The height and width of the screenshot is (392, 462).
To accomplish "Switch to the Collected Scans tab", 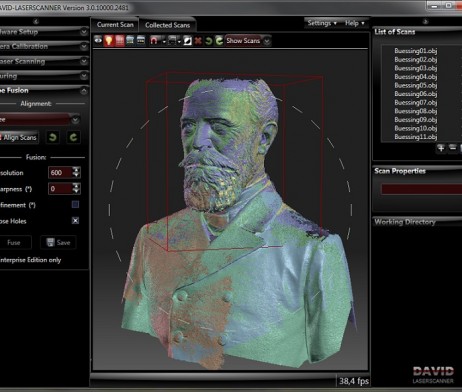I will coord(167,25).
